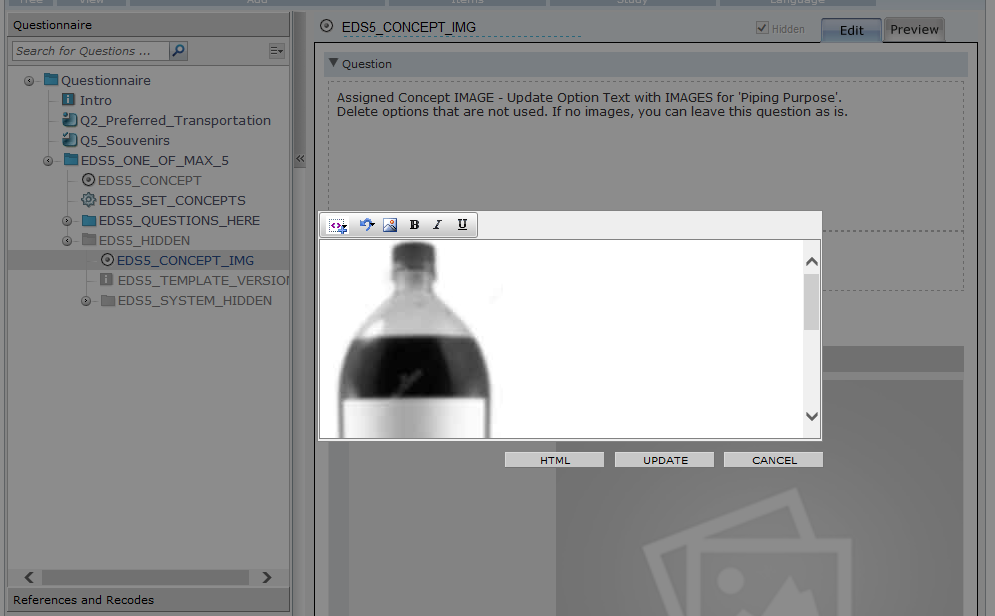Select EDS5_CONCEPT in the tree
The width and height of the screenshot is (995, 616).
coord(150,180)
